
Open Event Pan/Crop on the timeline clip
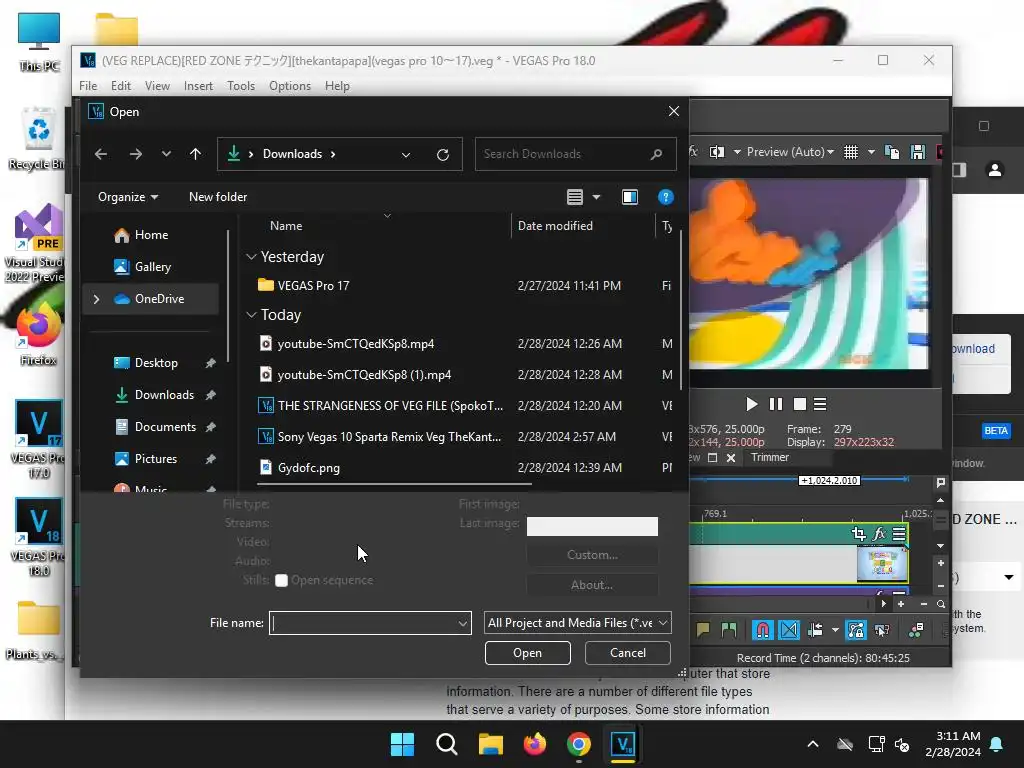pyautogui.click(x=859, y=534)
